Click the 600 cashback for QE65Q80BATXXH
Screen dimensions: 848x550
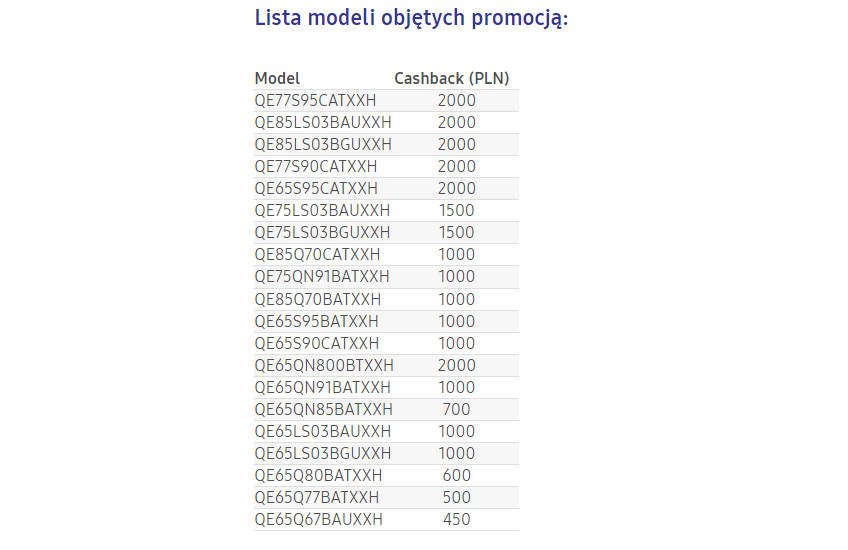[456, 475]
